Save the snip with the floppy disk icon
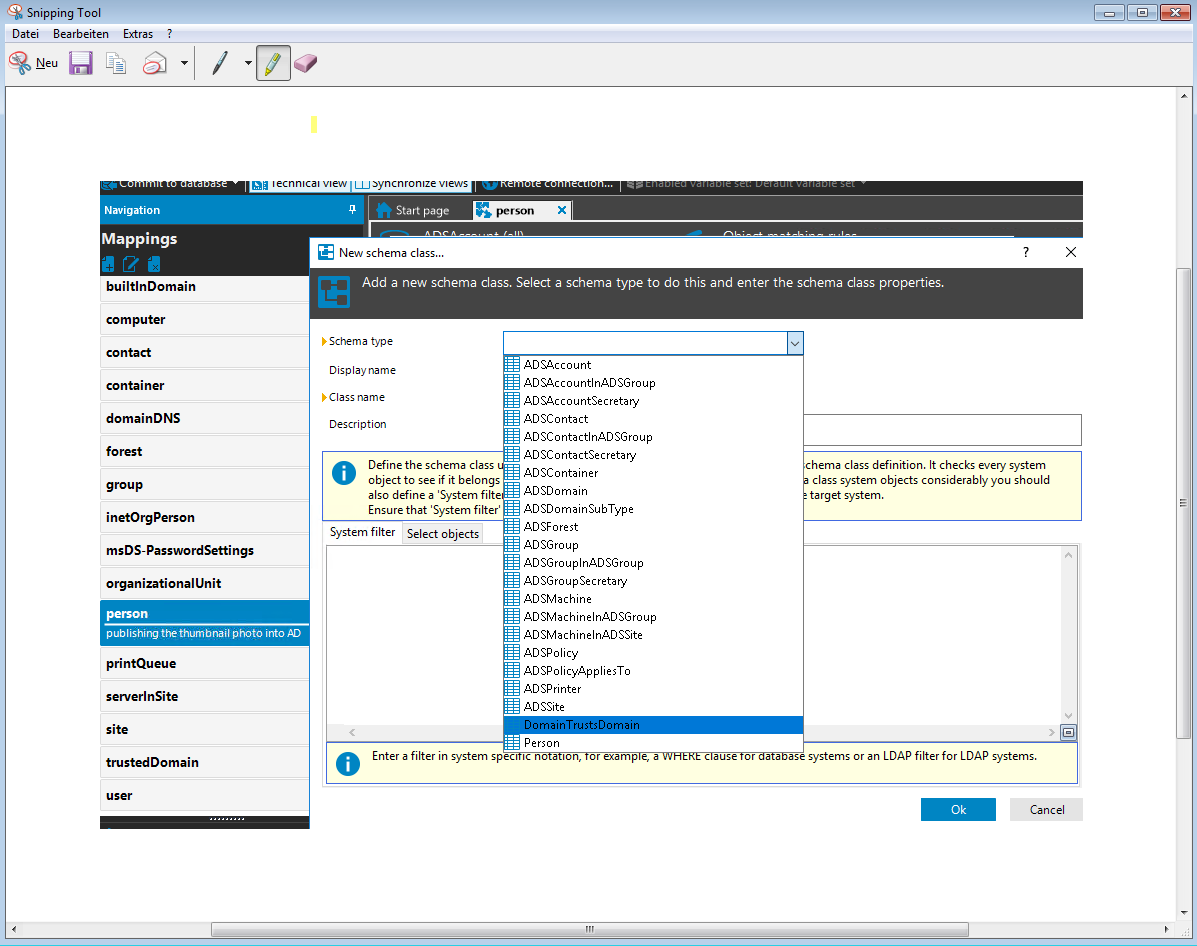The image size is (1197, 946). (x=81, y=63)
